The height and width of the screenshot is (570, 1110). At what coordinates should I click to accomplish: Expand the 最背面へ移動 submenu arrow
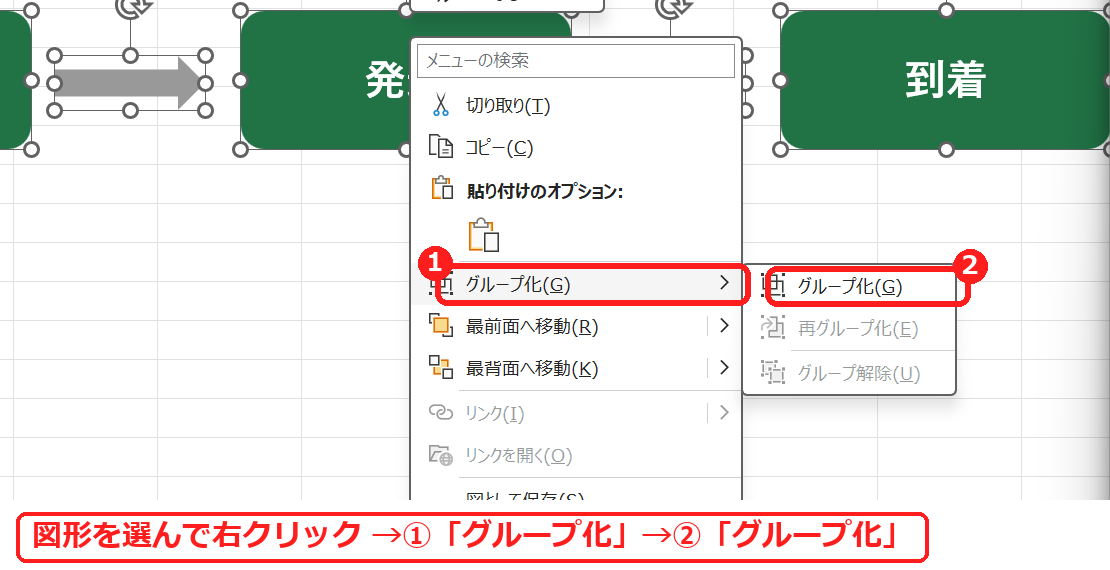pyautogui.click(x=723, y=367)
